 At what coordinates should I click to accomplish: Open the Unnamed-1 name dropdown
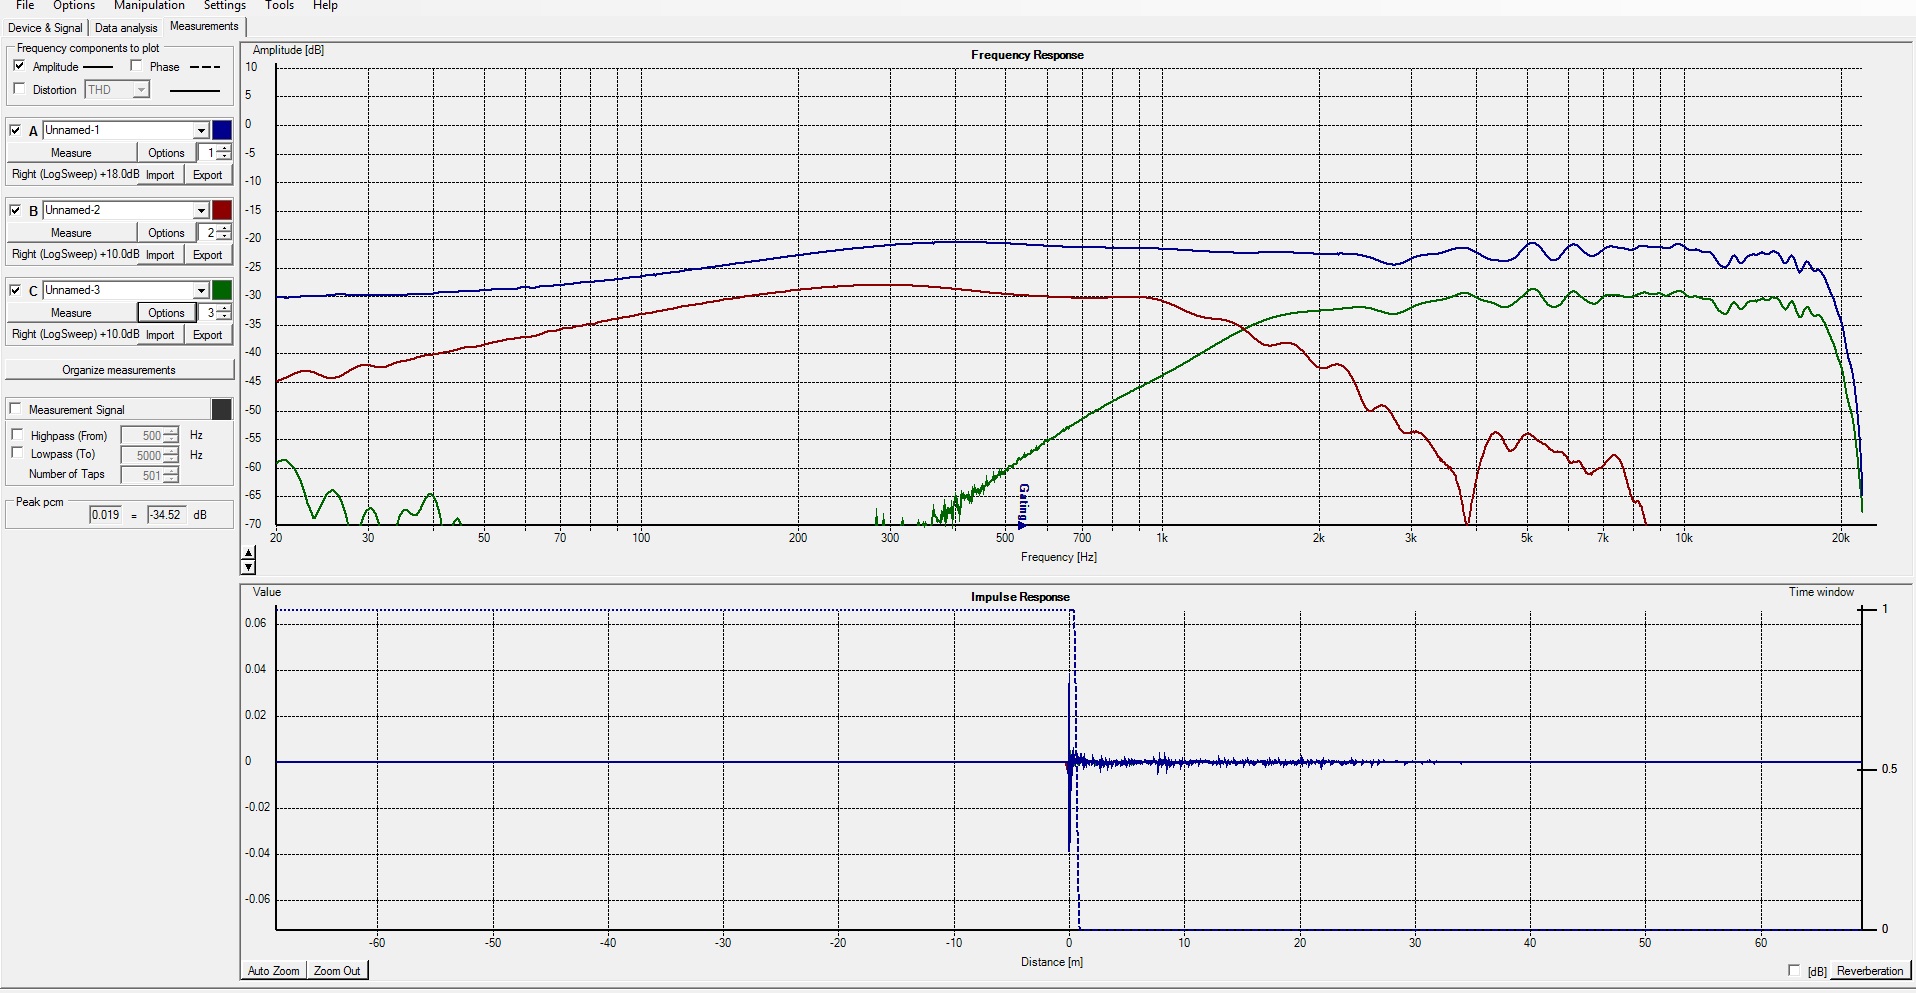(201, 130)
